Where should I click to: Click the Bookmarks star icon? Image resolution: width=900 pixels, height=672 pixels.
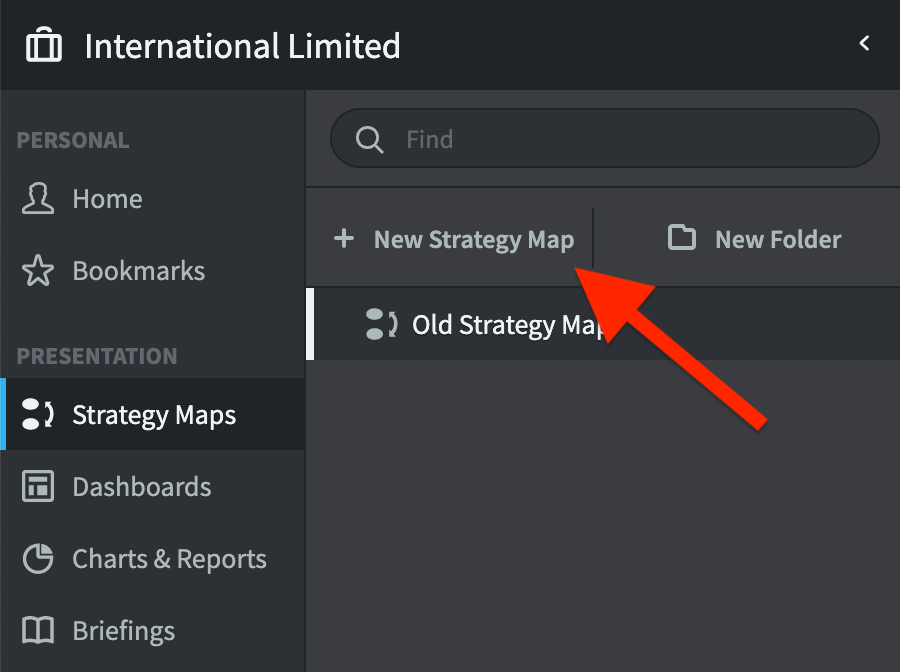(37, 270)
